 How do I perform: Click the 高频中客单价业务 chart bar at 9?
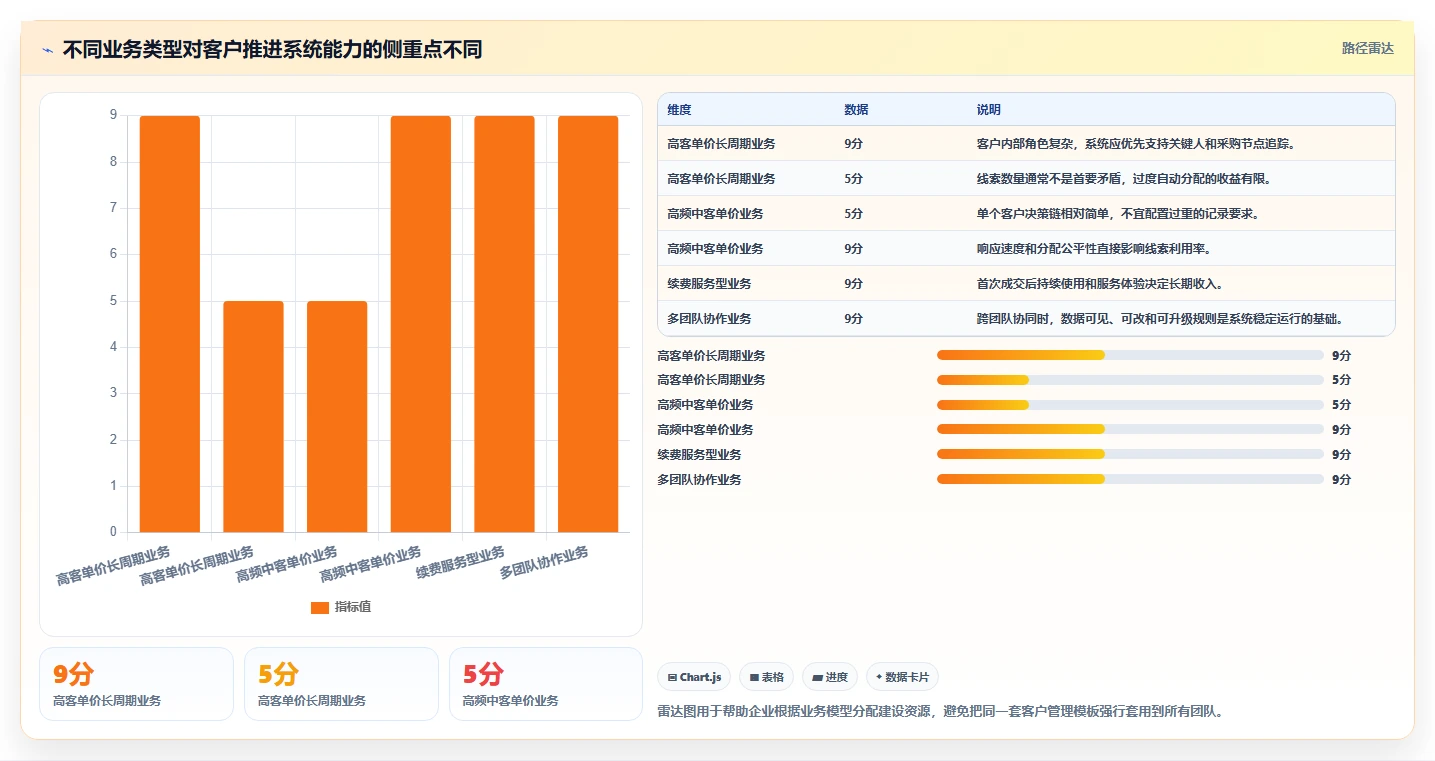421,324
